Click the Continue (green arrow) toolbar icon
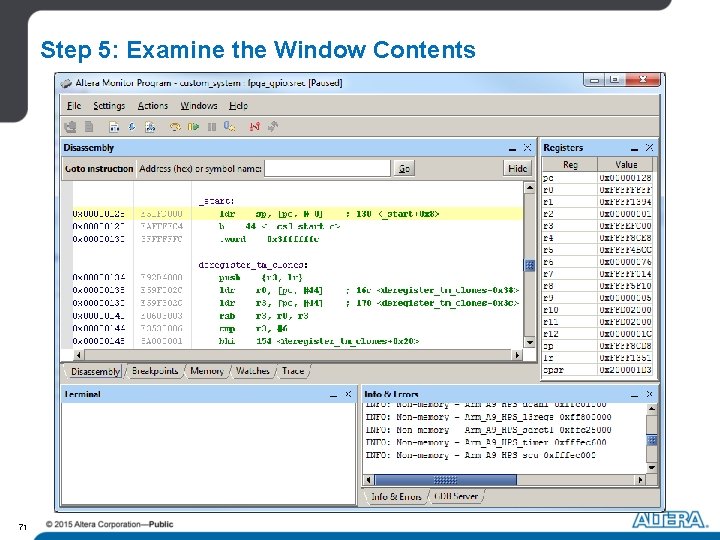 193,127
